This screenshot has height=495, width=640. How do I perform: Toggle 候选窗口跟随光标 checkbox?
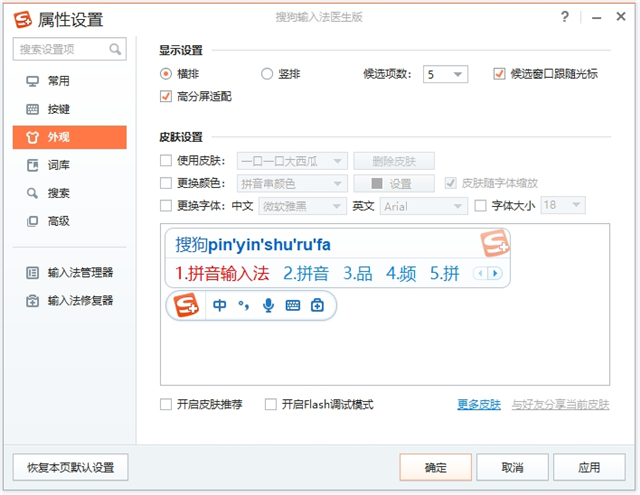(499, 74)
